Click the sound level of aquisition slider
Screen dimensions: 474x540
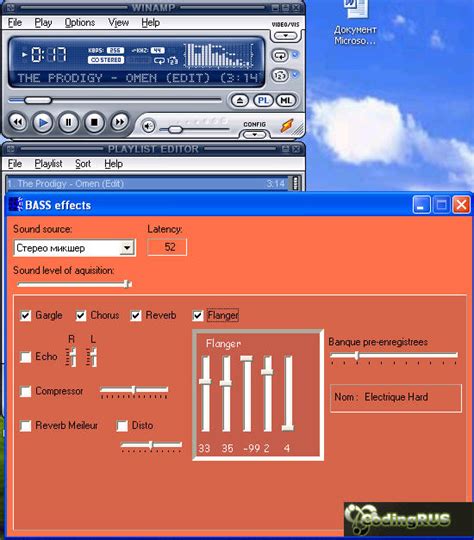[74, 284]
